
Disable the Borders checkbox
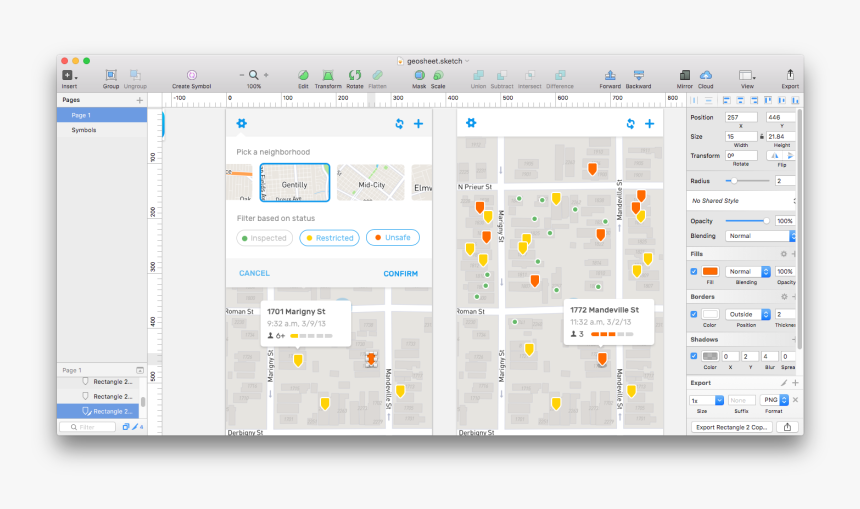[695, 313]
